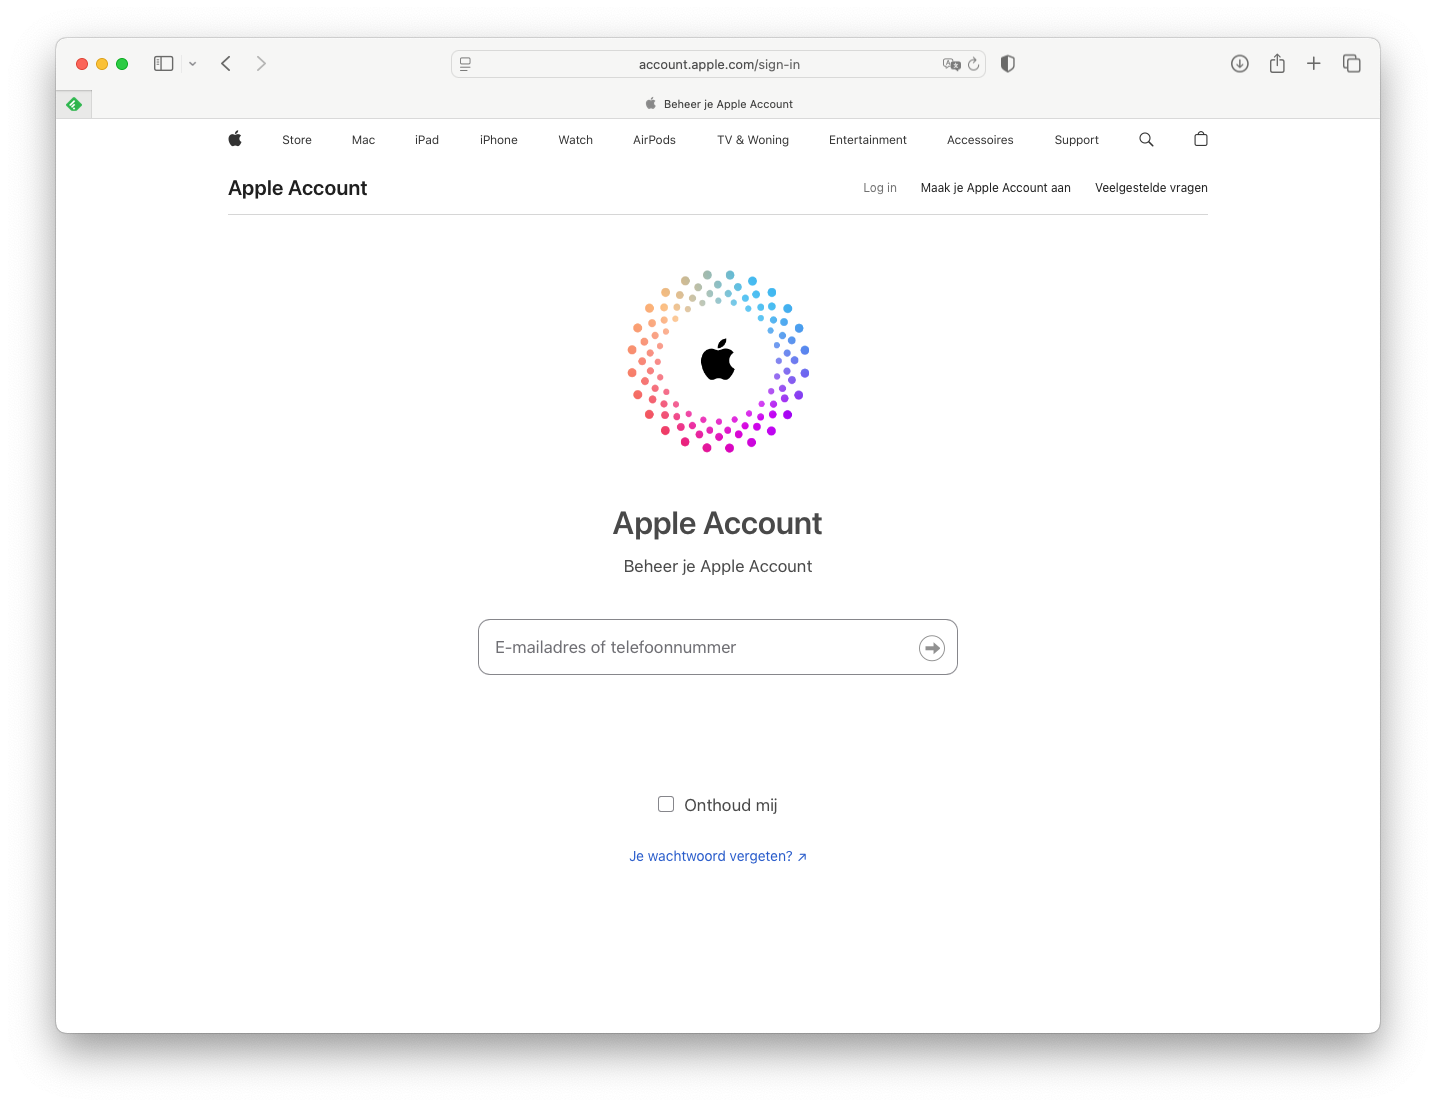Click Je wachtwoord vergeten? link

tap(718, 856)
